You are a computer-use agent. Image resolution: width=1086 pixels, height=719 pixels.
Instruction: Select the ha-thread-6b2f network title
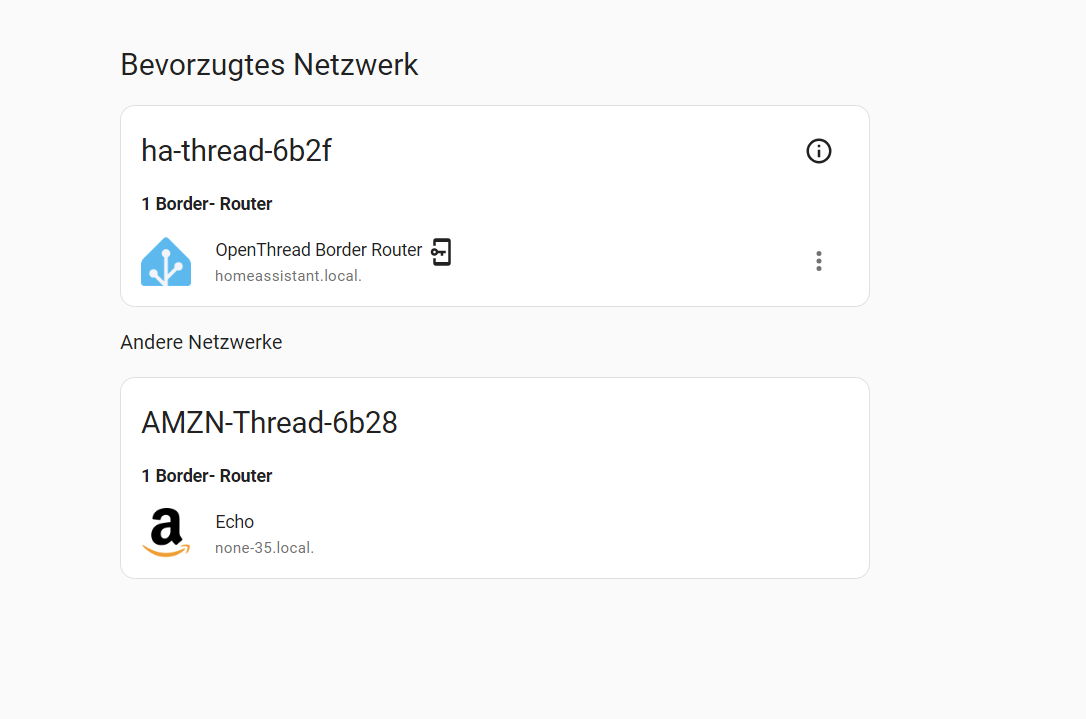[236, 151]
